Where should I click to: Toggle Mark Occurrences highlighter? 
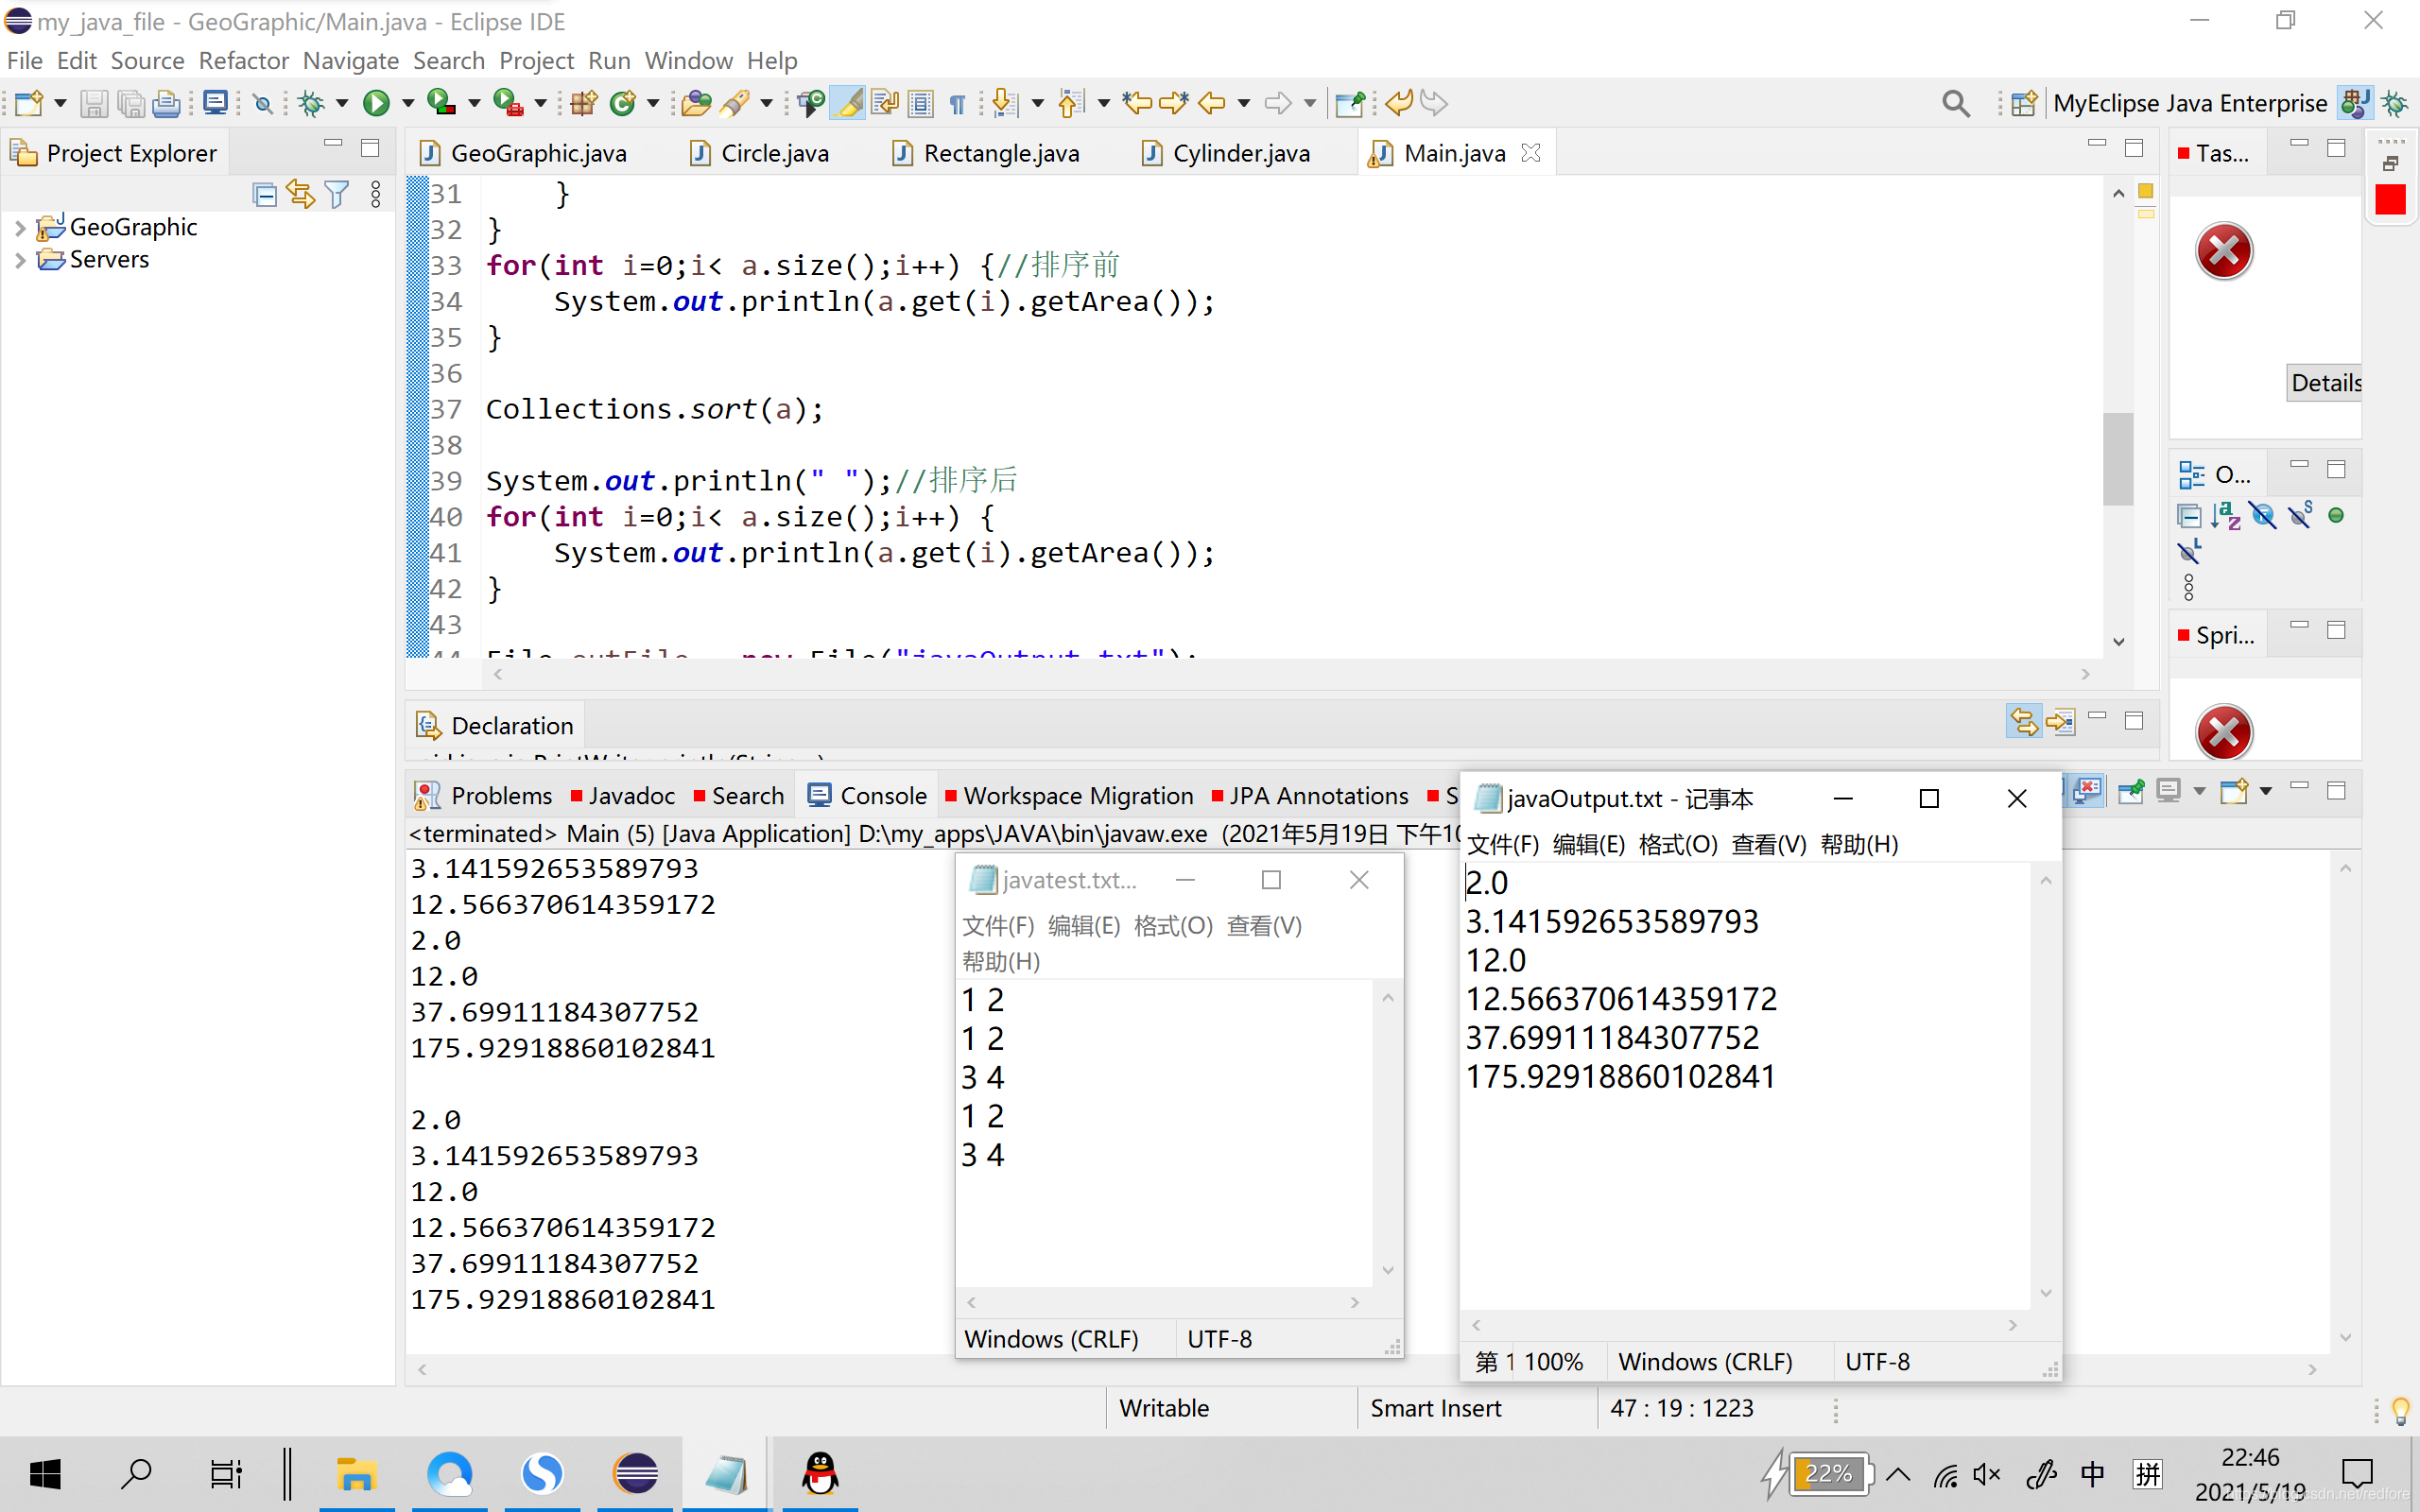coord(849,103)
